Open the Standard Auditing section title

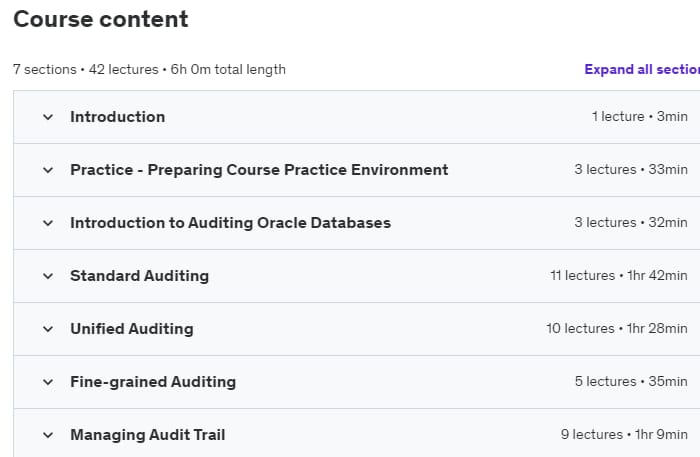point(139,276)
